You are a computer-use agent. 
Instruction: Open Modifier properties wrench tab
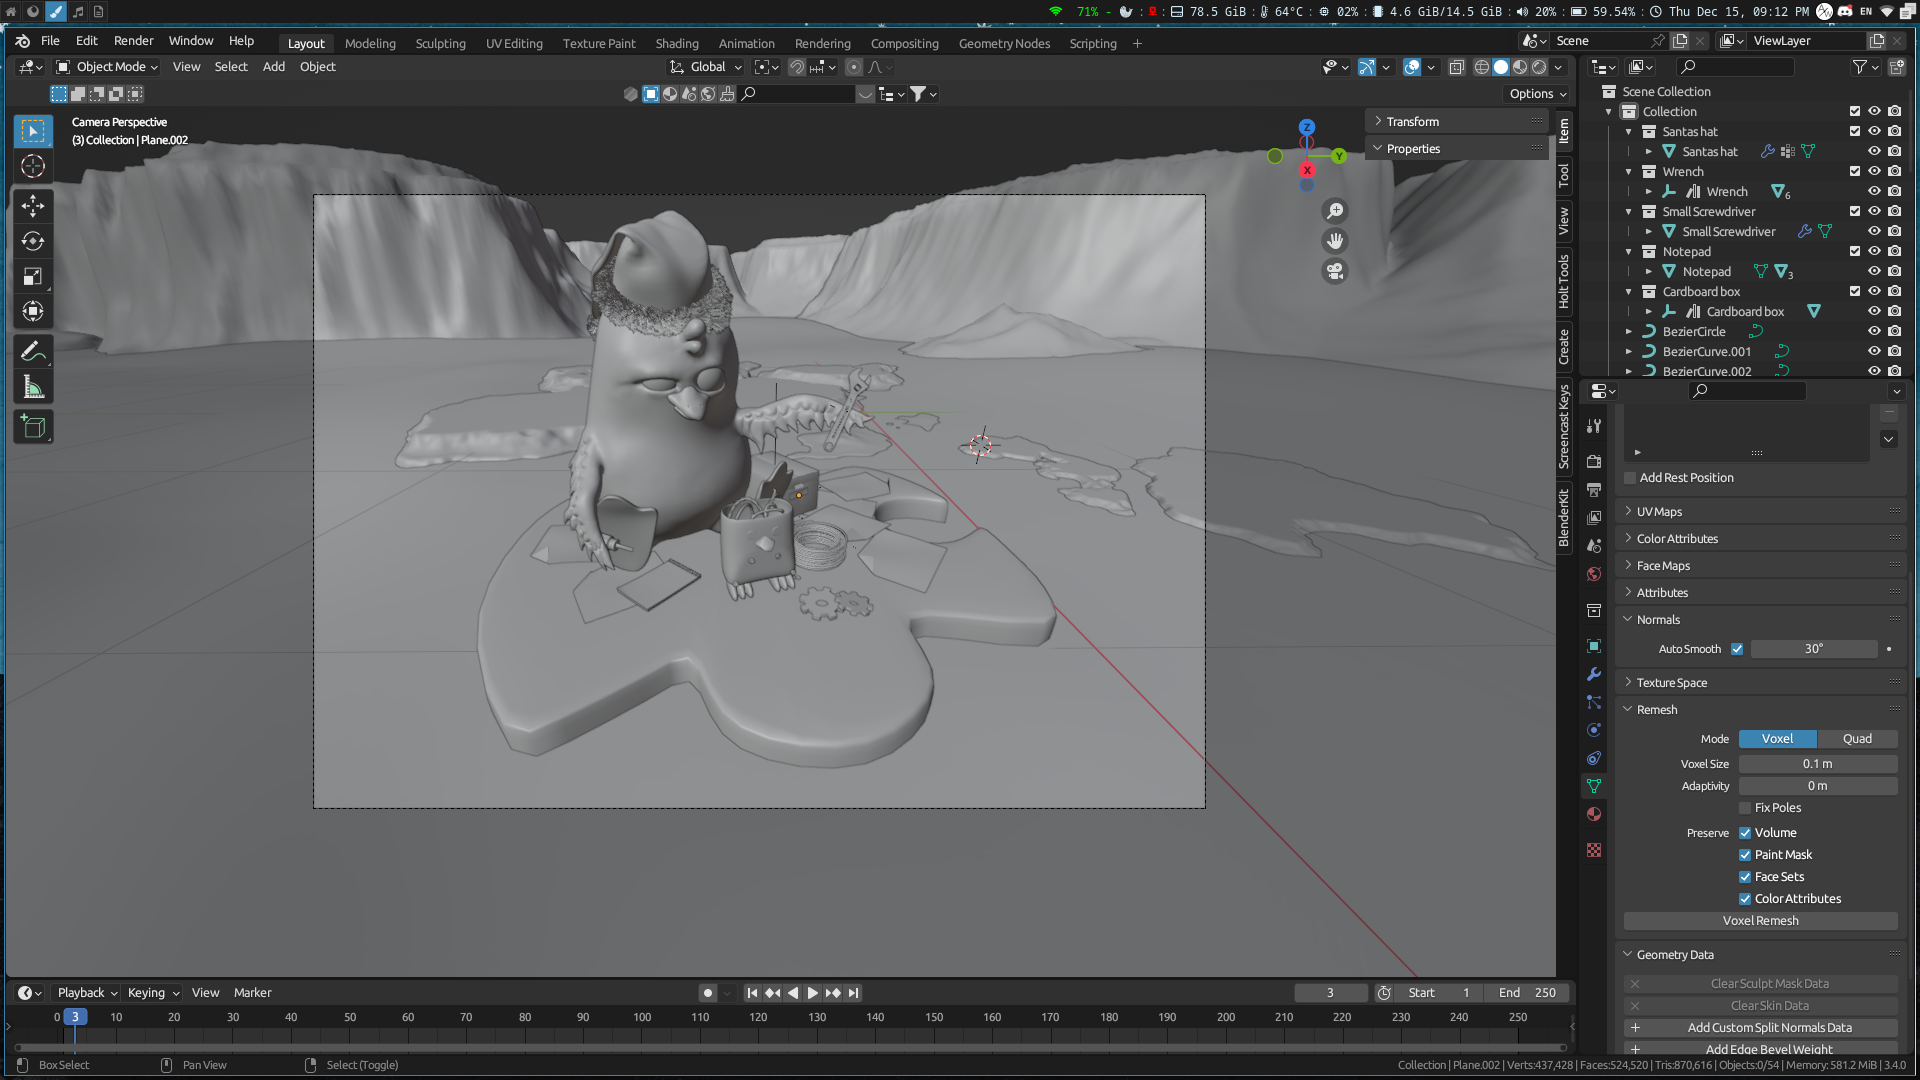[1594, 674]
